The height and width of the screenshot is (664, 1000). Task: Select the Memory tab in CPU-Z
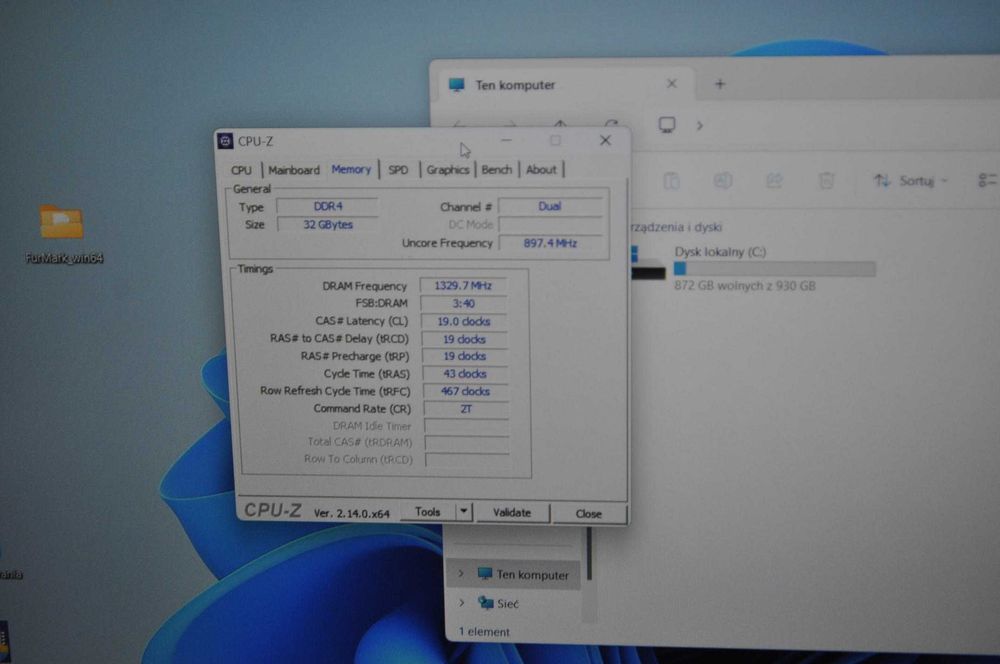pyautogui.click(x=351, y=170)
